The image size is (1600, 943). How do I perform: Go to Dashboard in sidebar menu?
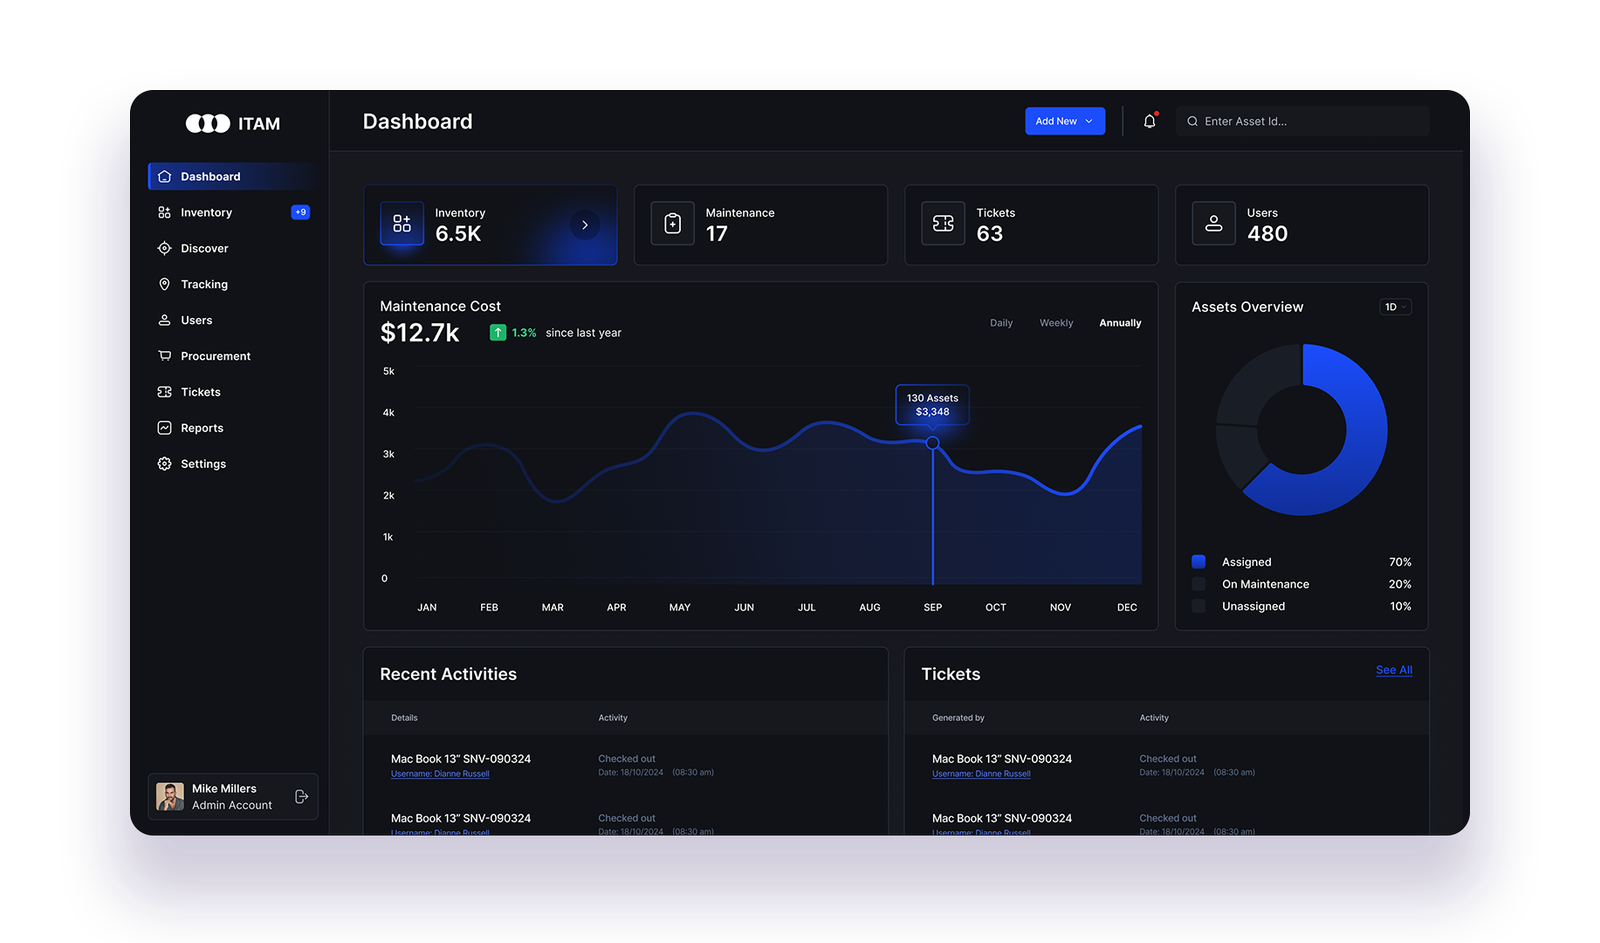210,177
